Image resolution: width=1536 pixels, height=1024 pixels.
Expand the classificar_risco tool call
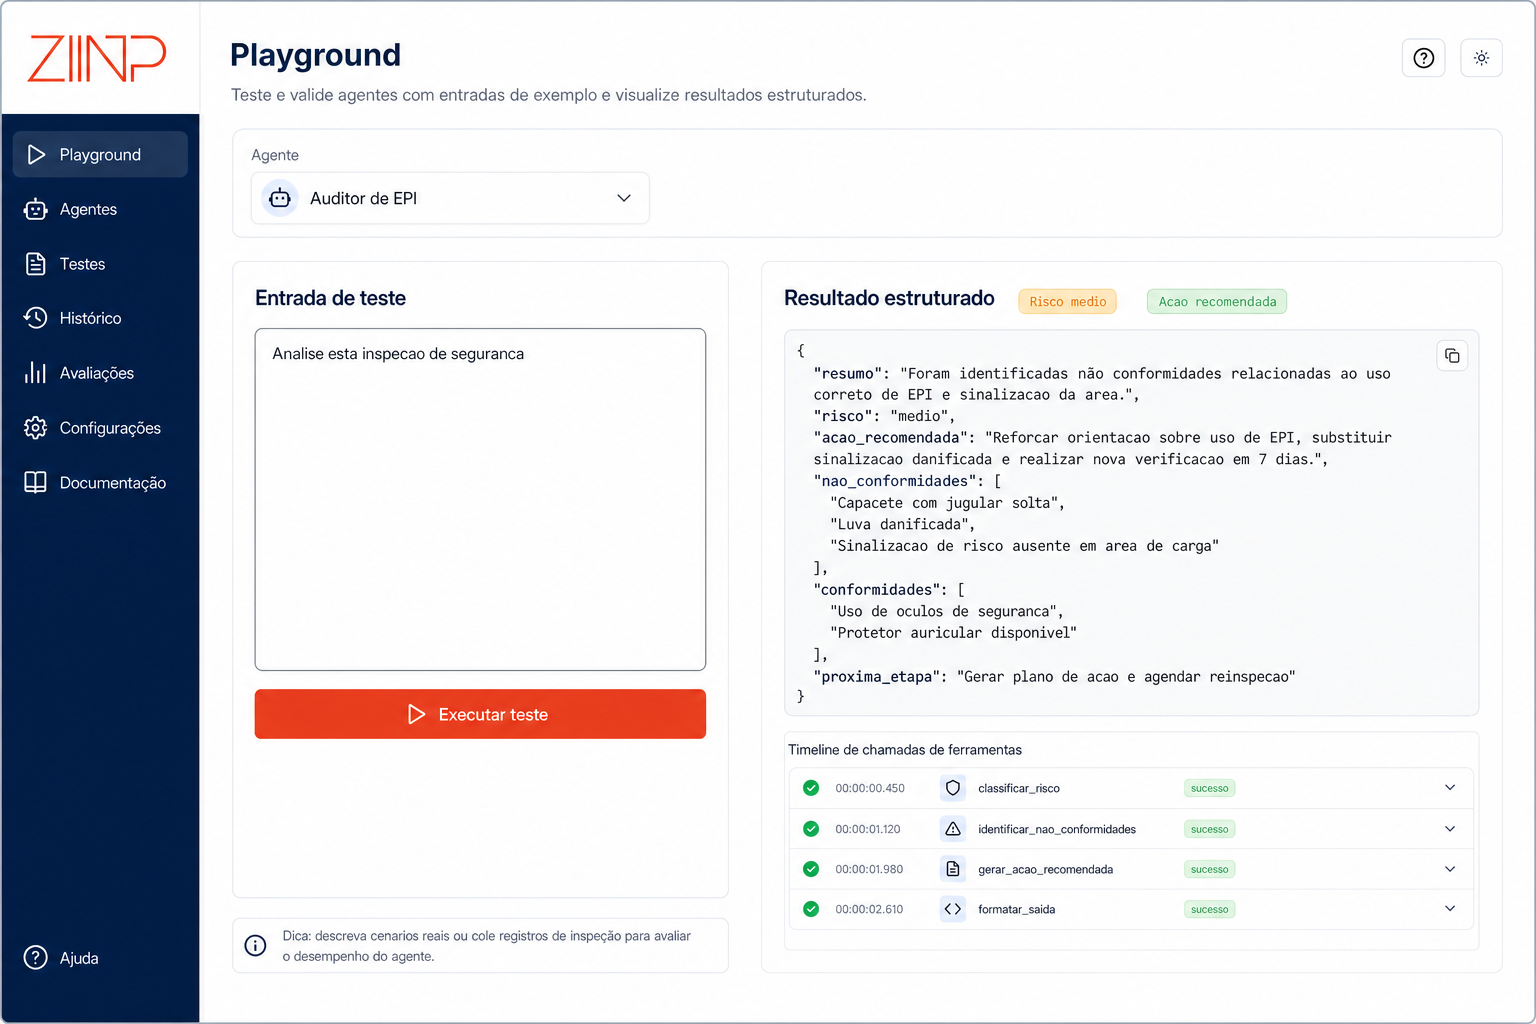point(1450,788)
